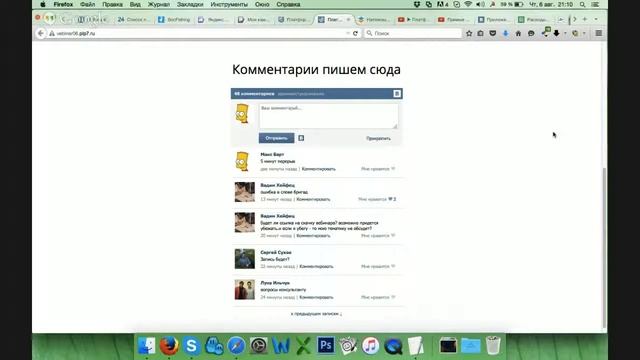Click the browser back arrow button
Screen dimensions: 640x360
point(40,33)
